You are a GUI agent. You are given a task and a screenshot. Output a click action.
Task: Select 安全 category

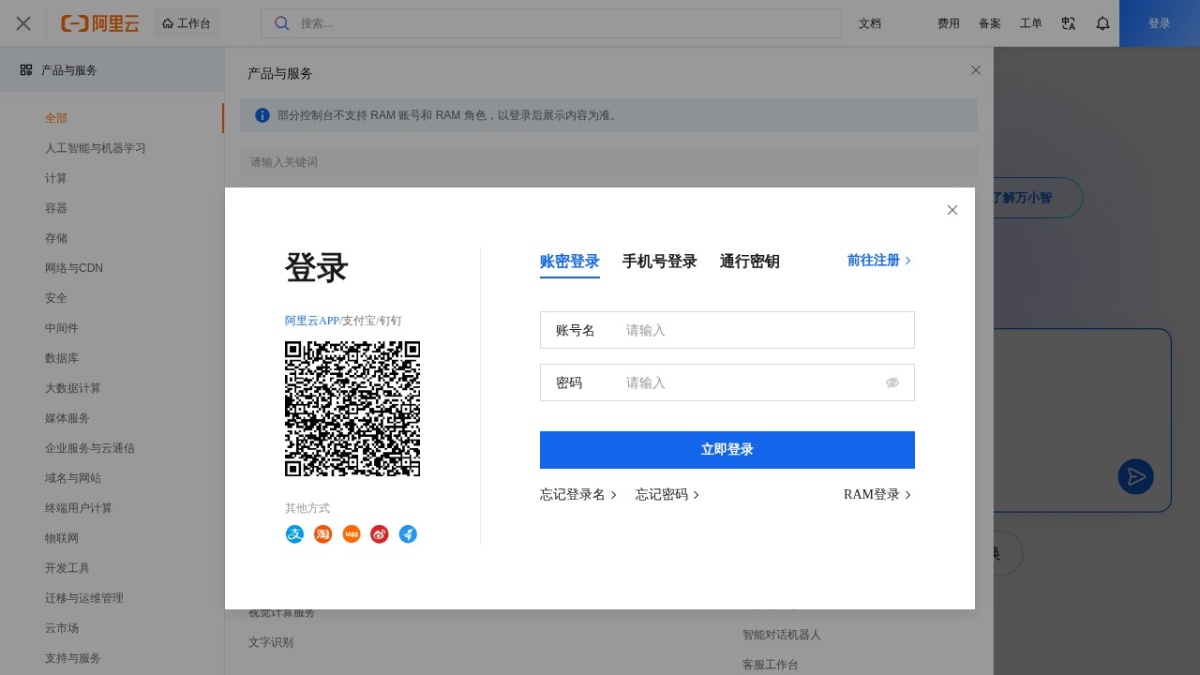pyautogui.click(x=56, y=298)
